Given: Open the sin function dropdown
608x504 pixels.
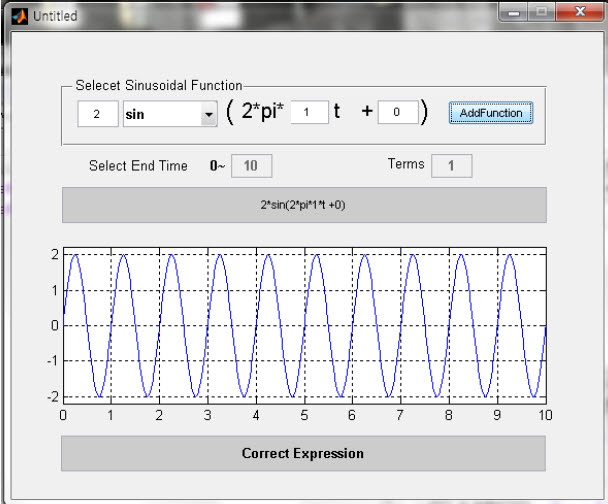Looking at the screenshot, I should 209,114.
